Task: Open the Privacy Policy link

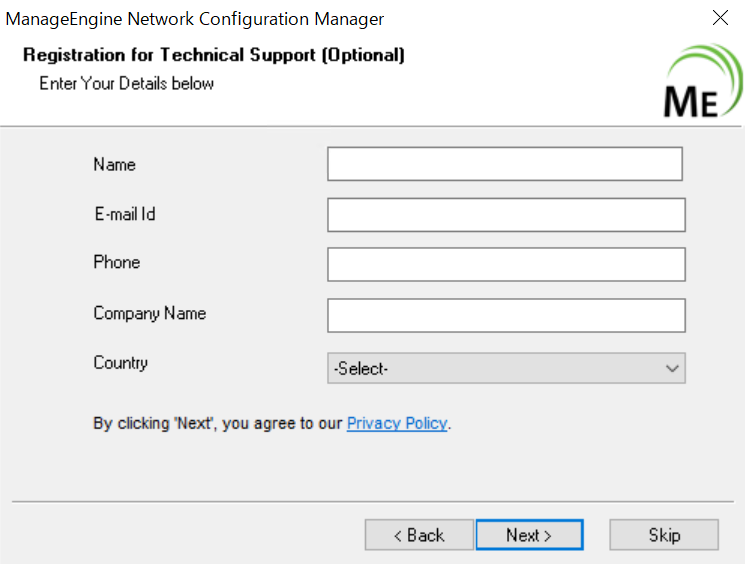Action: pyautogui.click(x=397, y=423)
